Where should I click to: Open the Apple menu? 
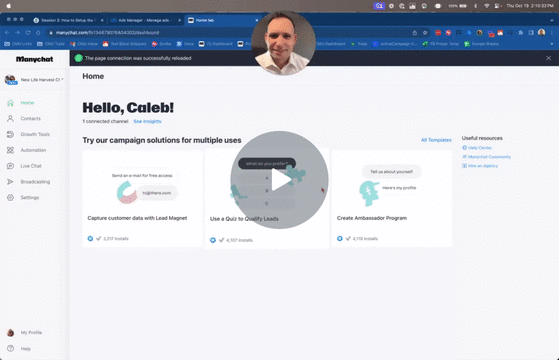pyautogui.click(x=9, y=6)
